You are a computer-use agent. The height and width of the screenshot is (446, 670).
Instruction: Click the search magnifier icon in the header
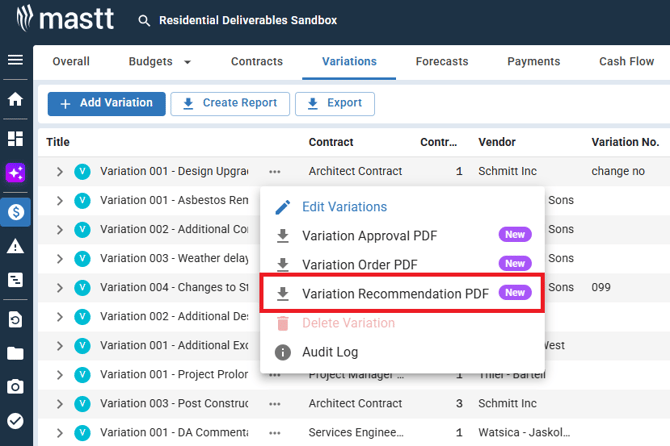pyautogui.click(x=144, y=21)
